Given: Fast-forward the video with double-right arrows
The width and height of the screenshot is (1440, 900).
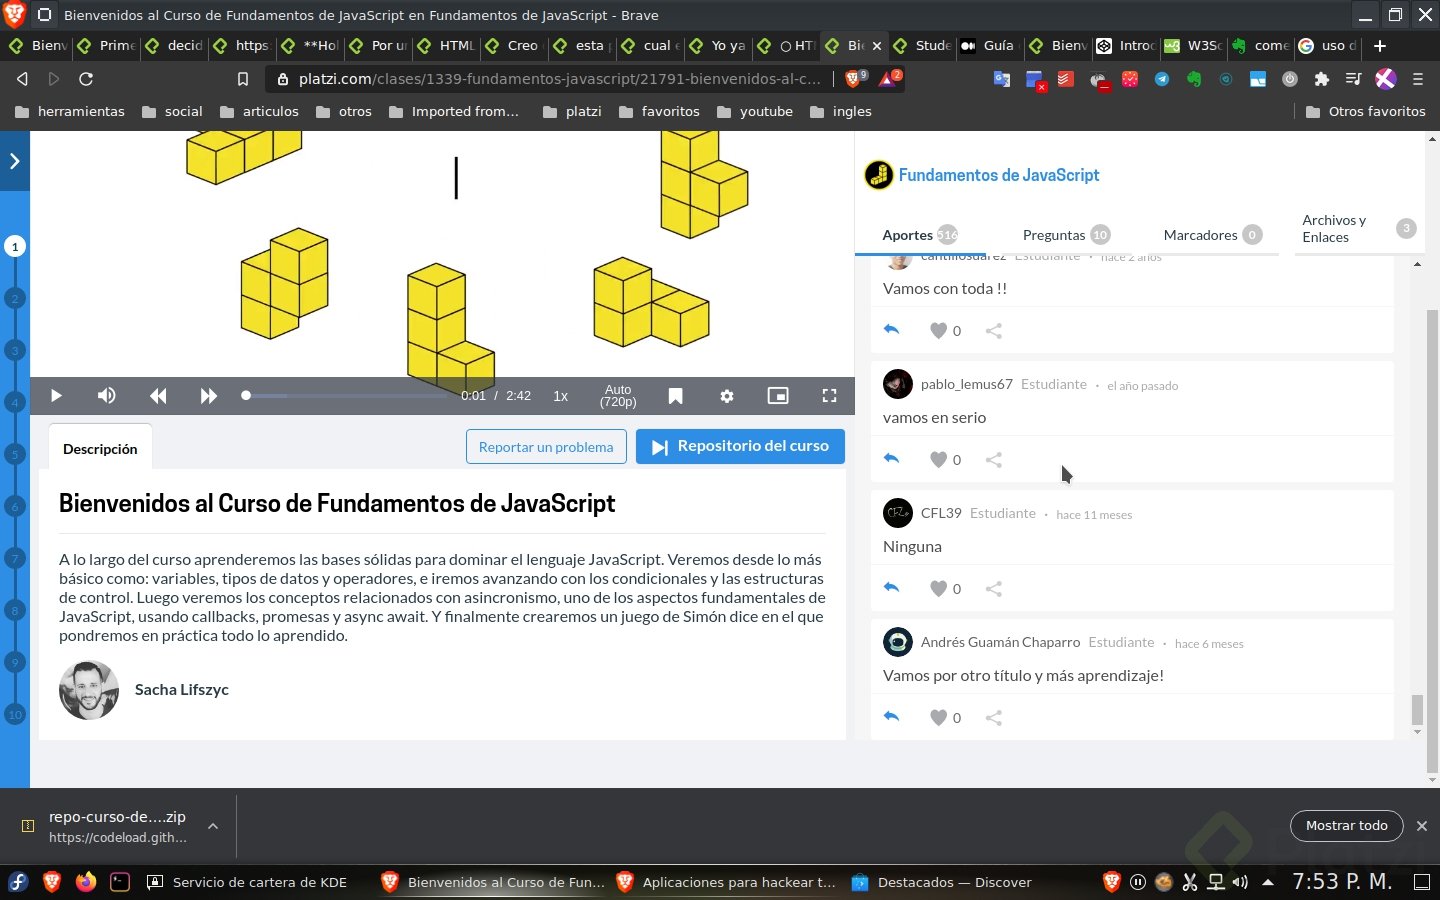Looking at the screenshot, I should click(208, 396).
